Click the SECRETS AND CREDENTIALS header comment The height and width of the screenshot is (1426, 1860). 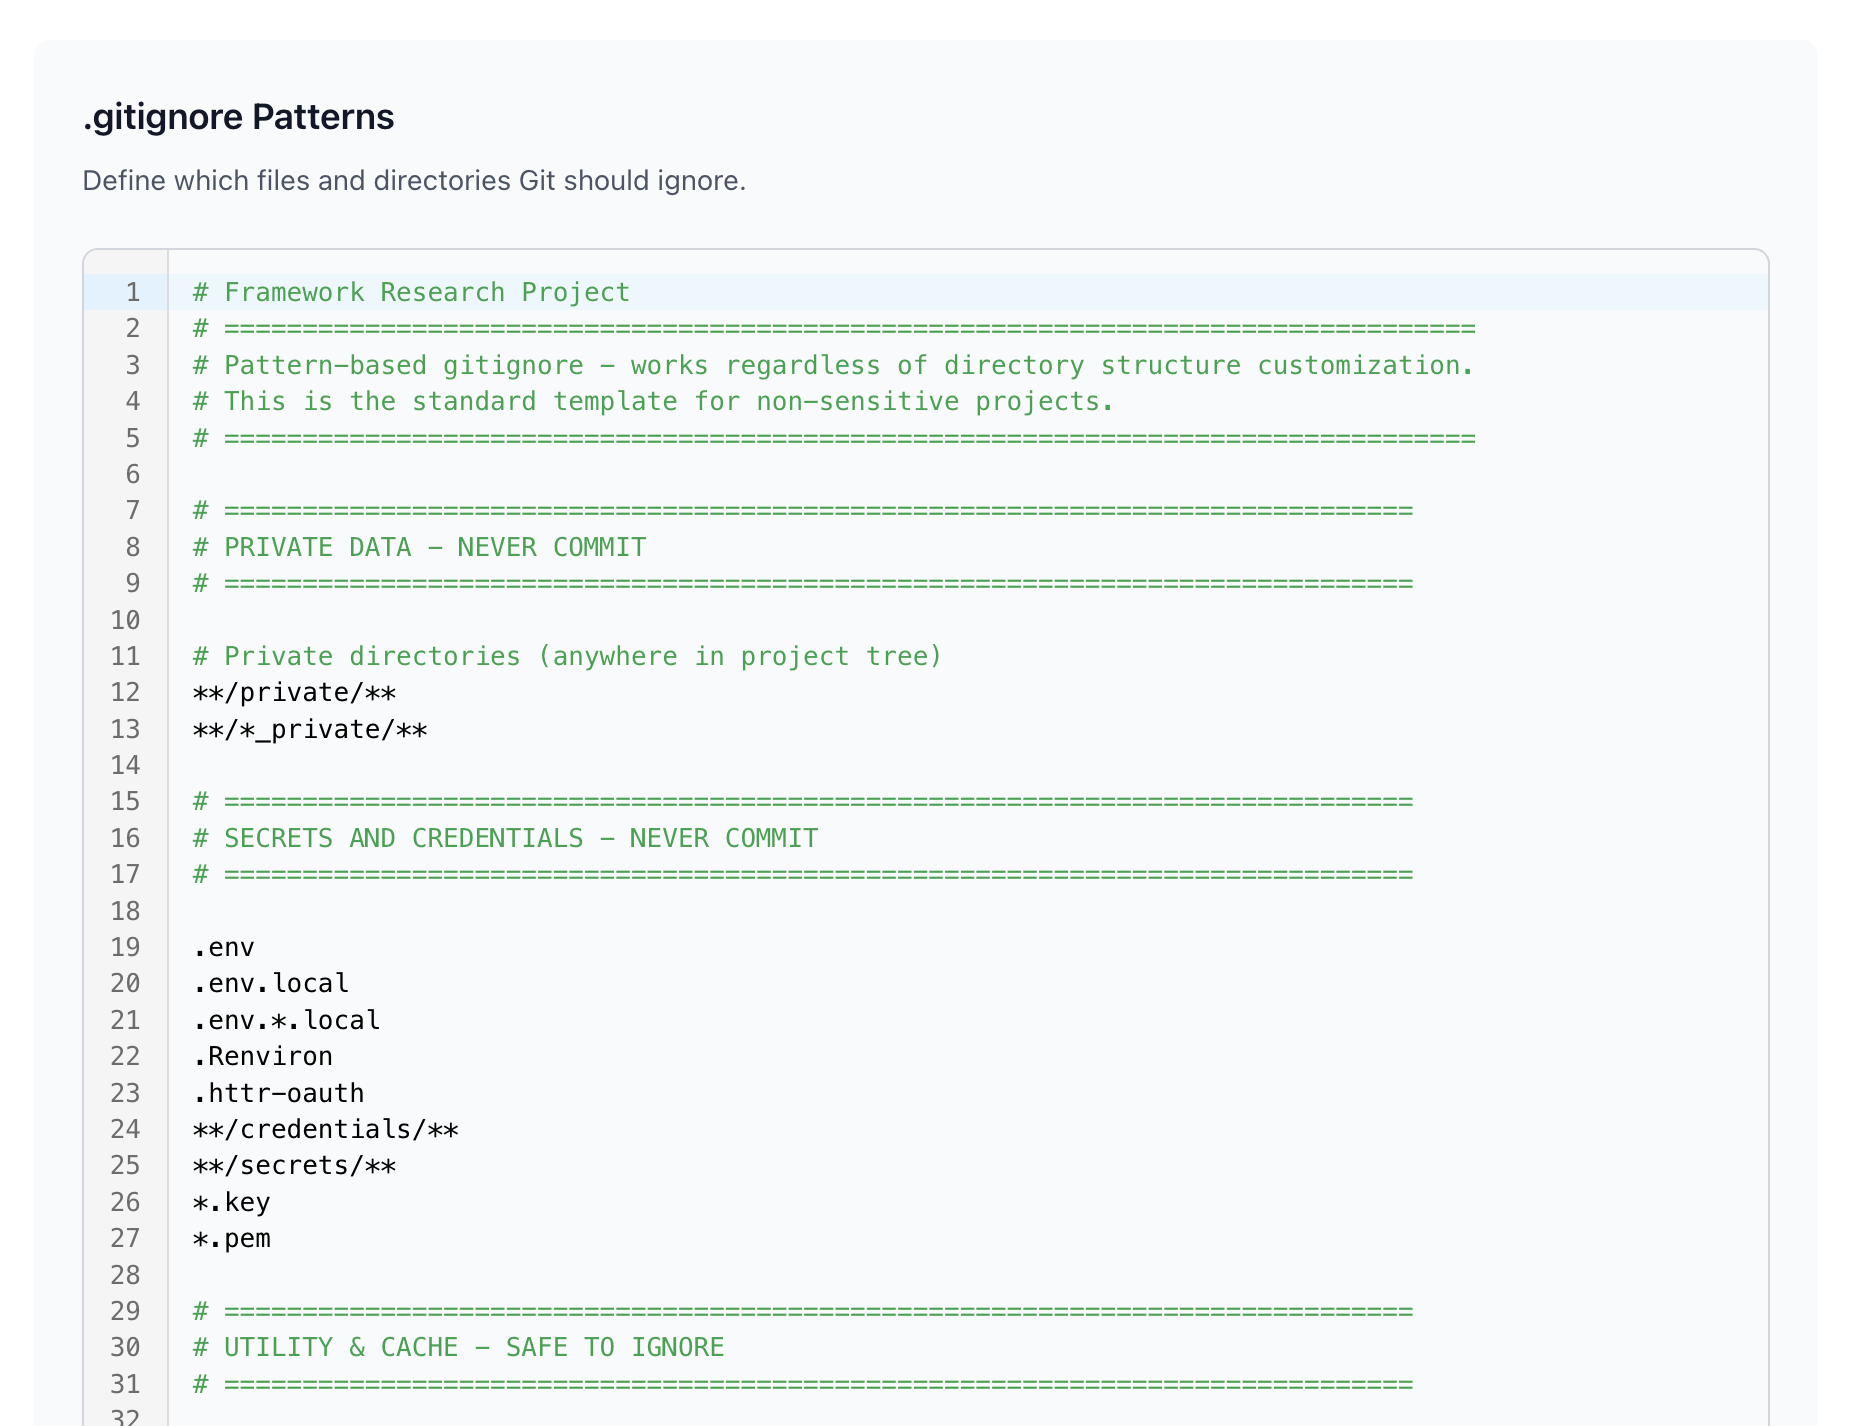point(504,838)
